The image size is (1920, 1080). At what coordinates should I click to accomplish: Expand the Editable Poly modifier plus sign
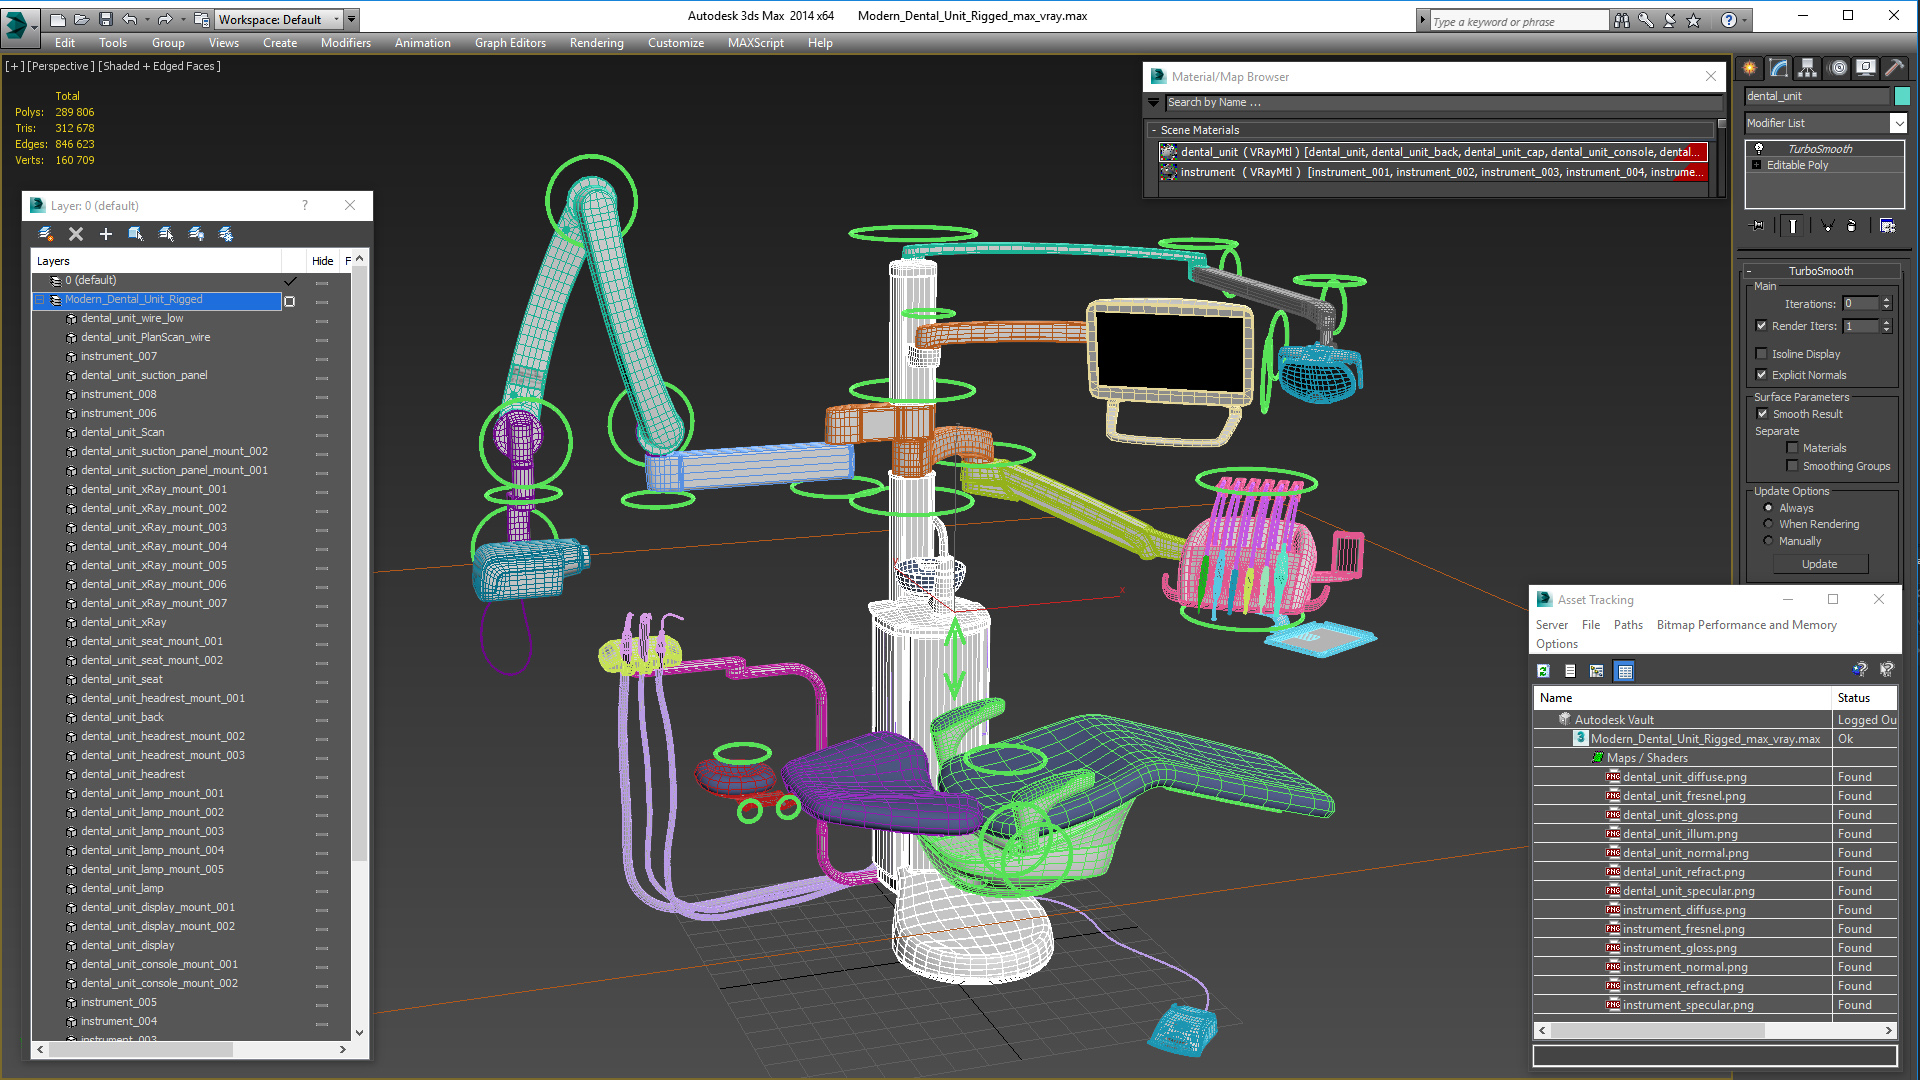click(x=1757, y=165)
